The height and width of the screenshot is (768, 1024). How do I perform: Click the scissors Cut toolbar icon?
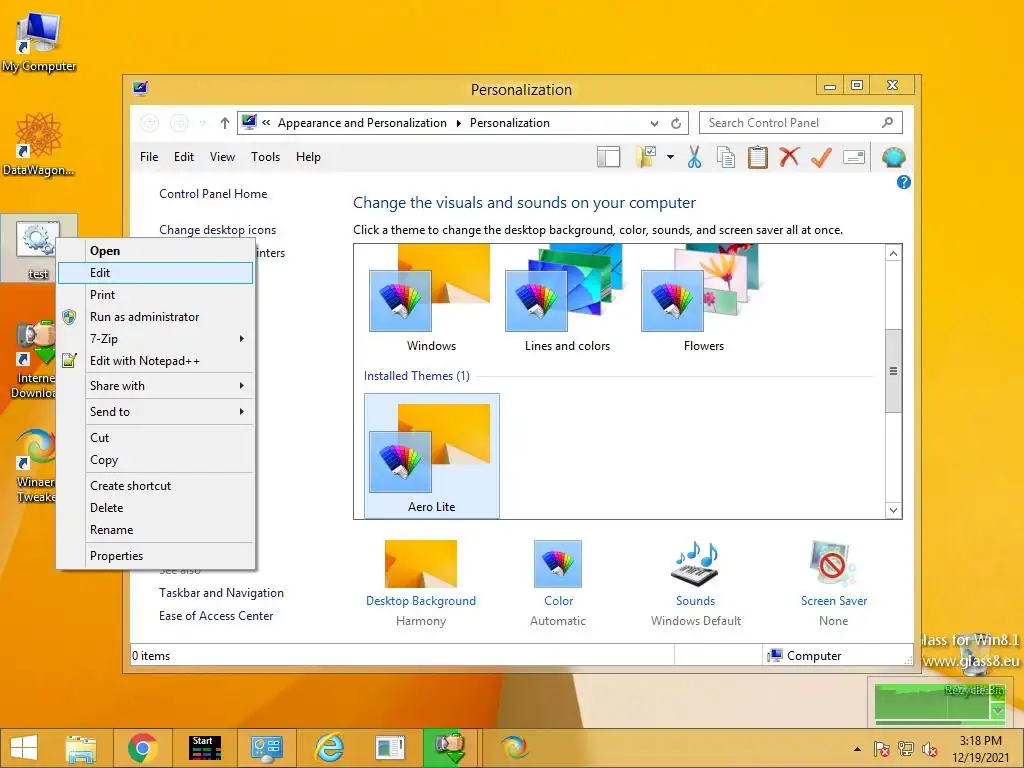(694, 157)
